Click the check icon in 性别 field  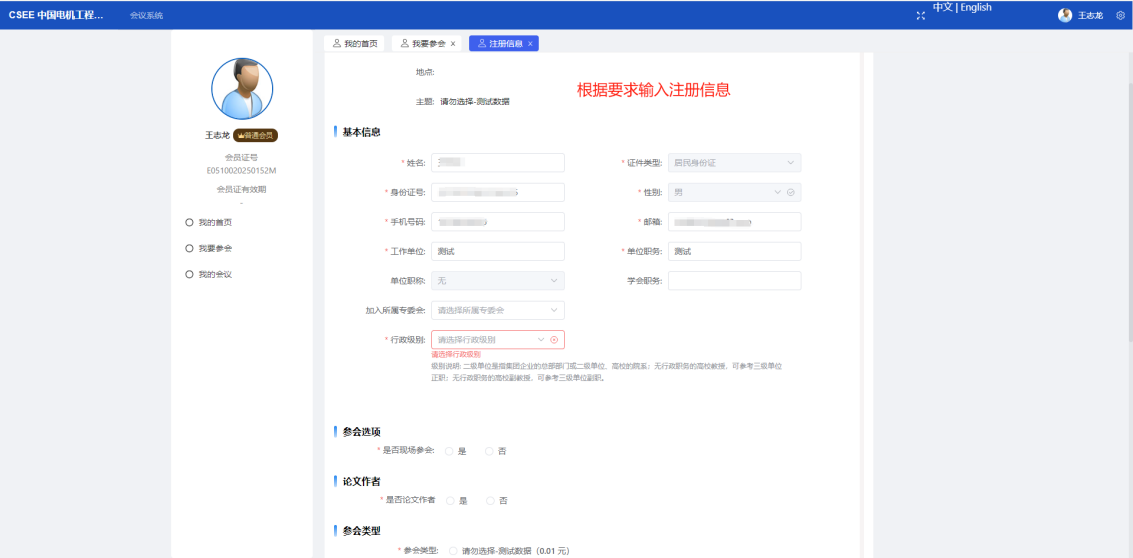point(790,192)
